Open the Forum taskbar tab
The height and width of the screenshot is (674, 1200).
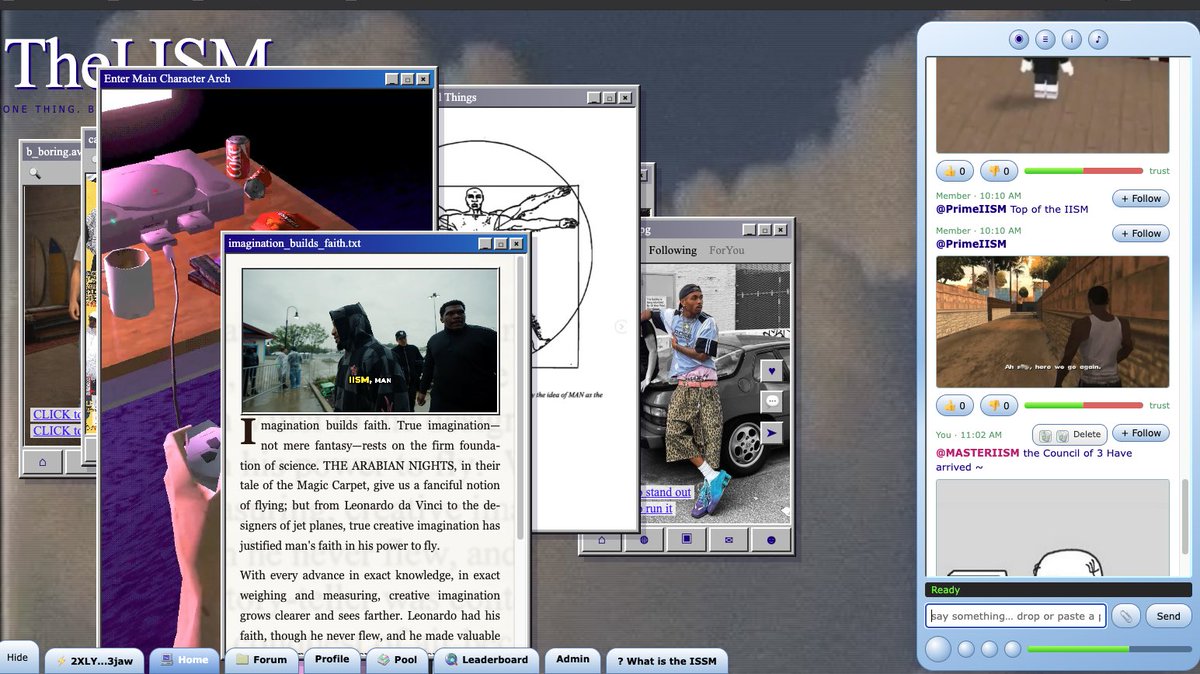point(260,660)
